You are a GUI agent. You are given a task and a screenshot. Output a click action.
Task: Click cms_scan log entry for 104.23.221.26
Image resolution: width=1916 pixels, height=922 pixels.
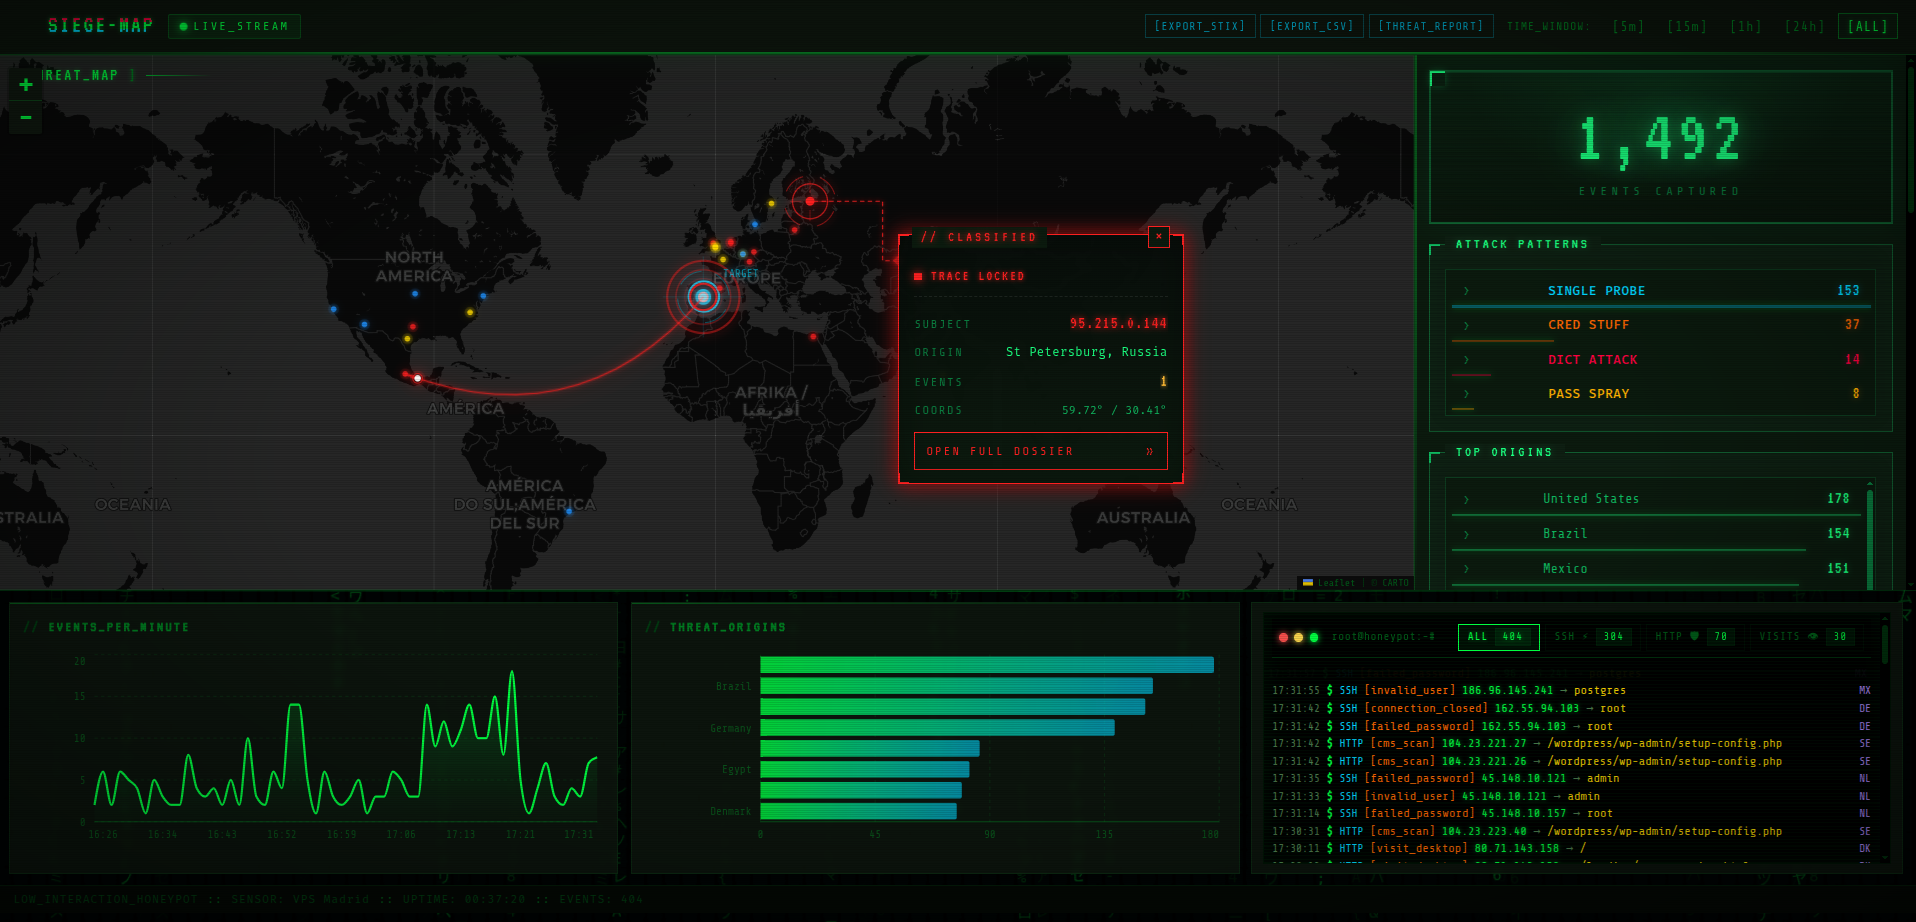[x=1571, y=762]
